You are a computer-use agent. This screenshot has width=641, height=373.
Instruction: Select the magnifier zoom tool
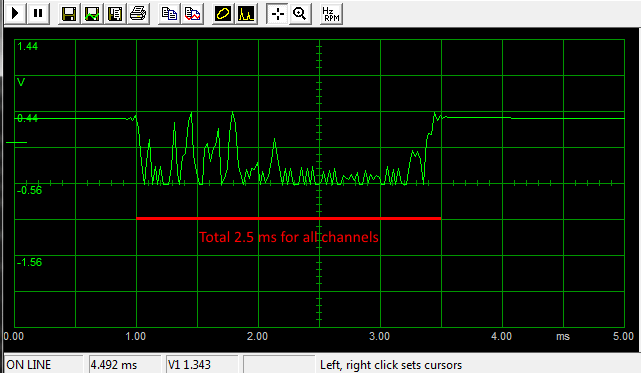click(x=300, y=13)
